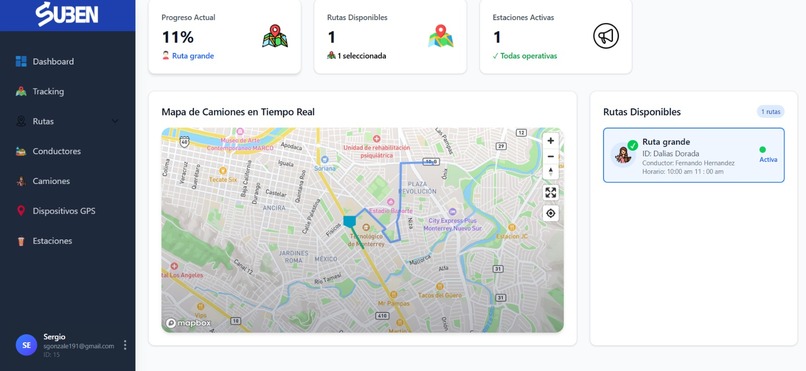Viewport: 806px width, 371px height.
Task: Click the Dispositivos GPS pin icon
Action: pos(21,211)
